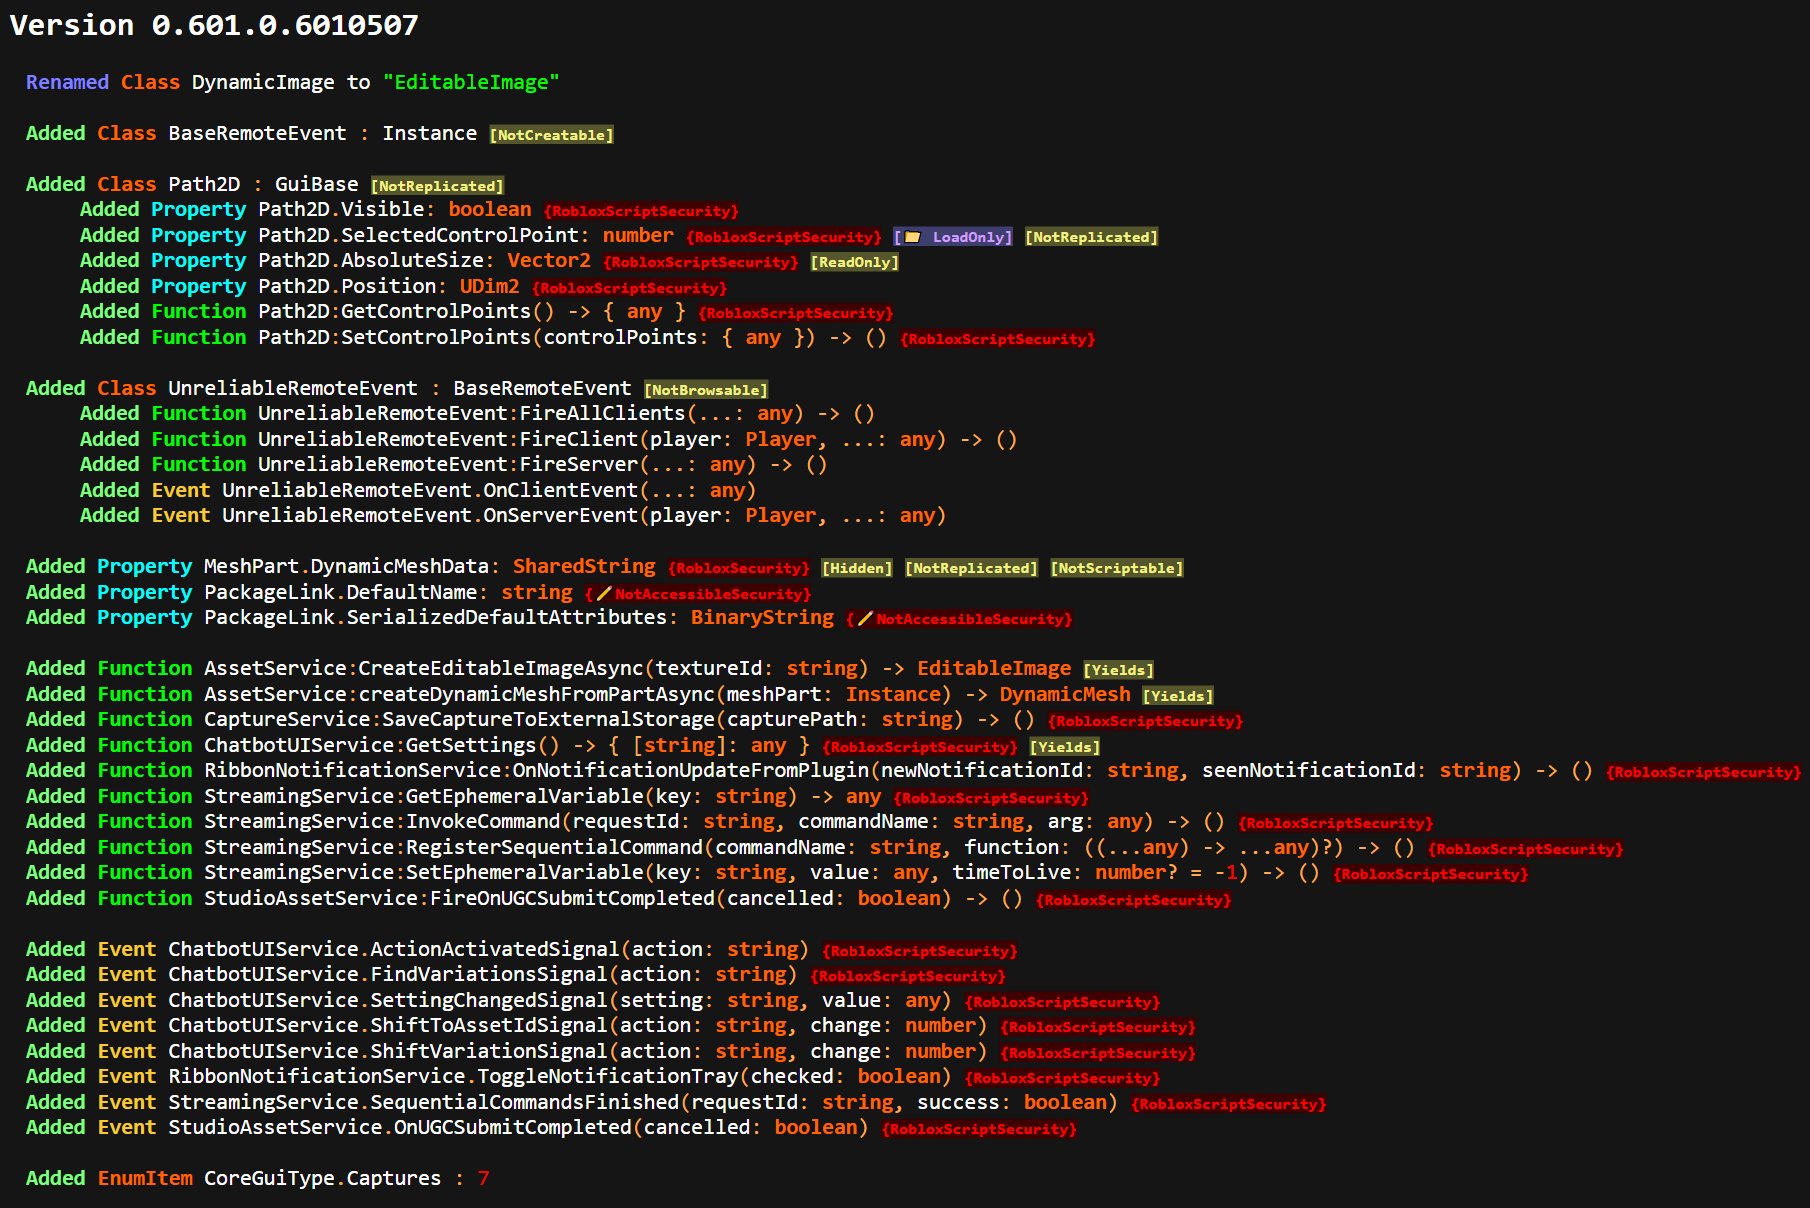Click "StreamingService:GetEphemeralVariable" function
Image resolution: width=1810 pixels, height=1208 pixels.
[x=424, y=796]
